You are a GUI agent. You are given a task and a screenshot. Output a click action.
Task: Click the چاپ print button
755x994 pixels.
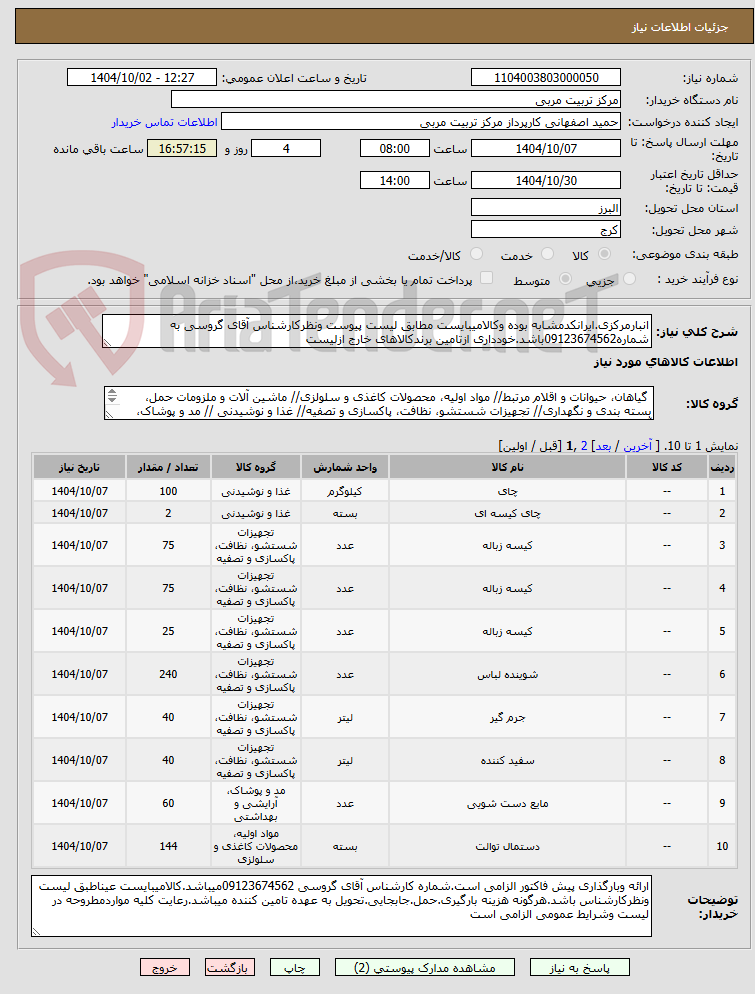click(295, 967)
